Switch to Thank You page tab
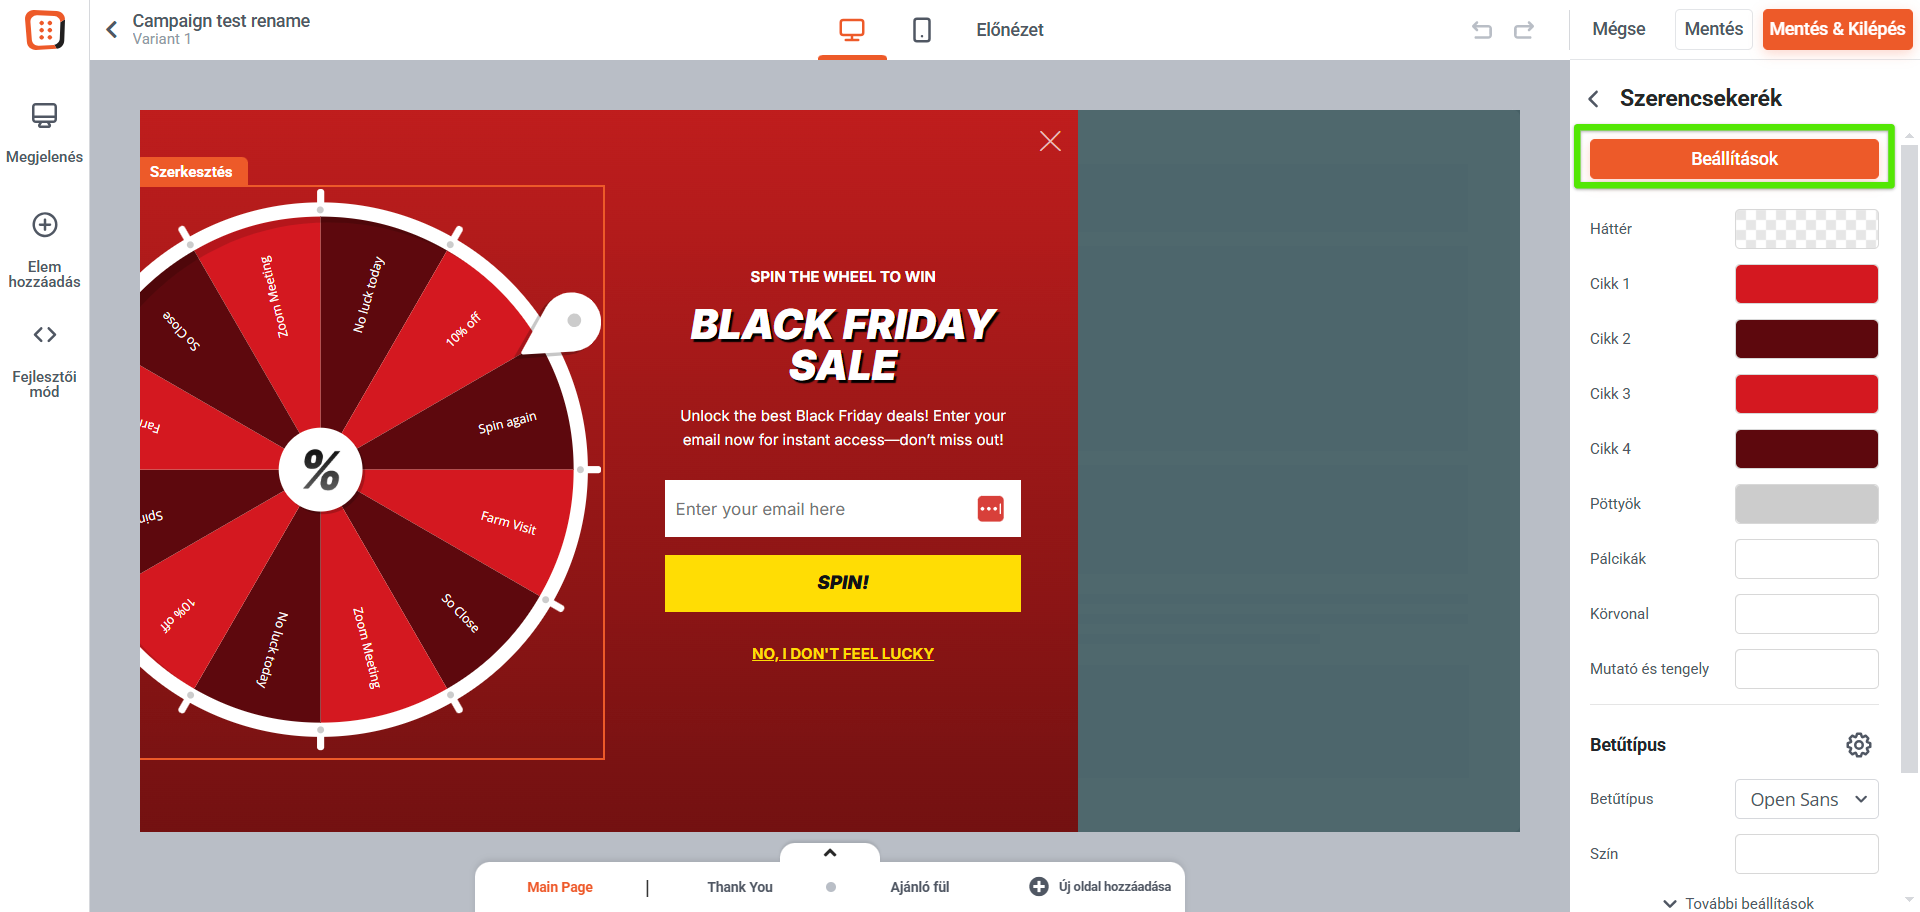 coord(740,887)
